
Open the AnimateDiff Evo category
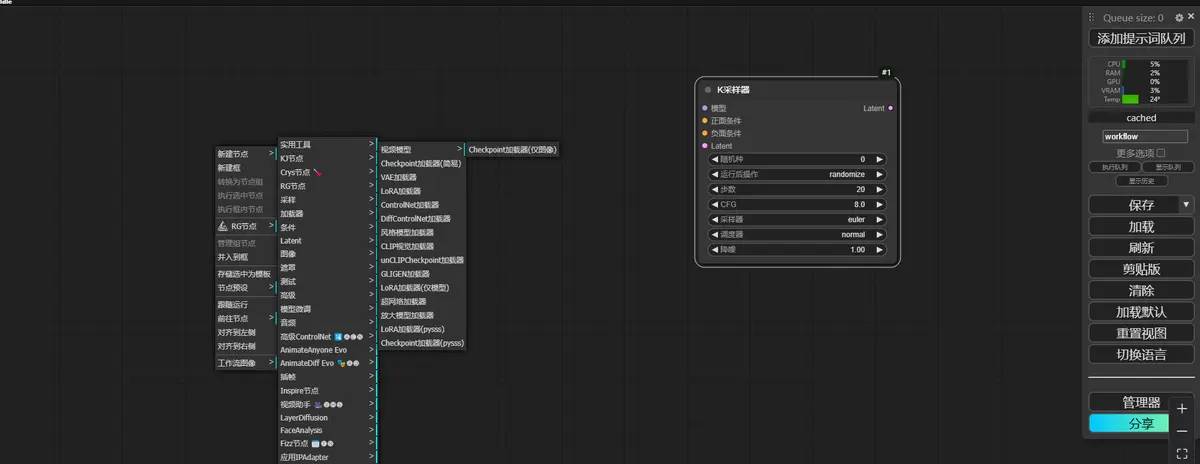[326, 363]
